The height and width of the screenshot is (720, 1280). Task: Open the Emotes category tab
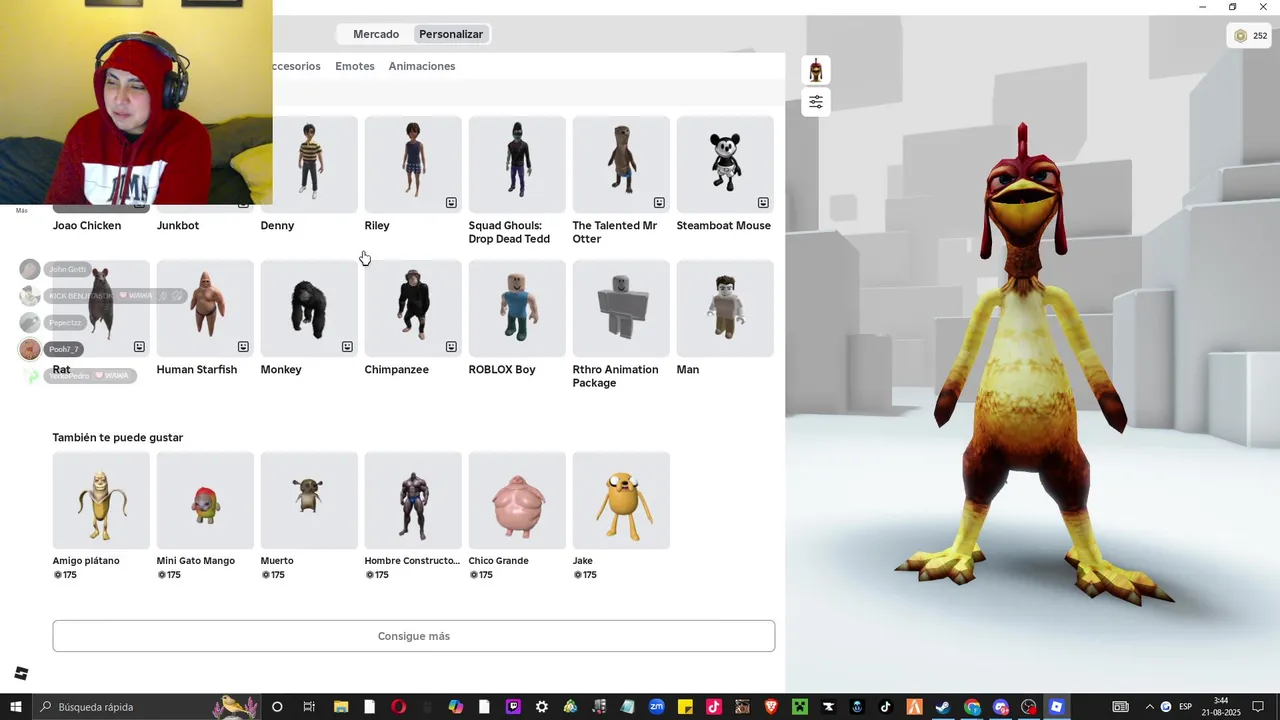(355, 66)
